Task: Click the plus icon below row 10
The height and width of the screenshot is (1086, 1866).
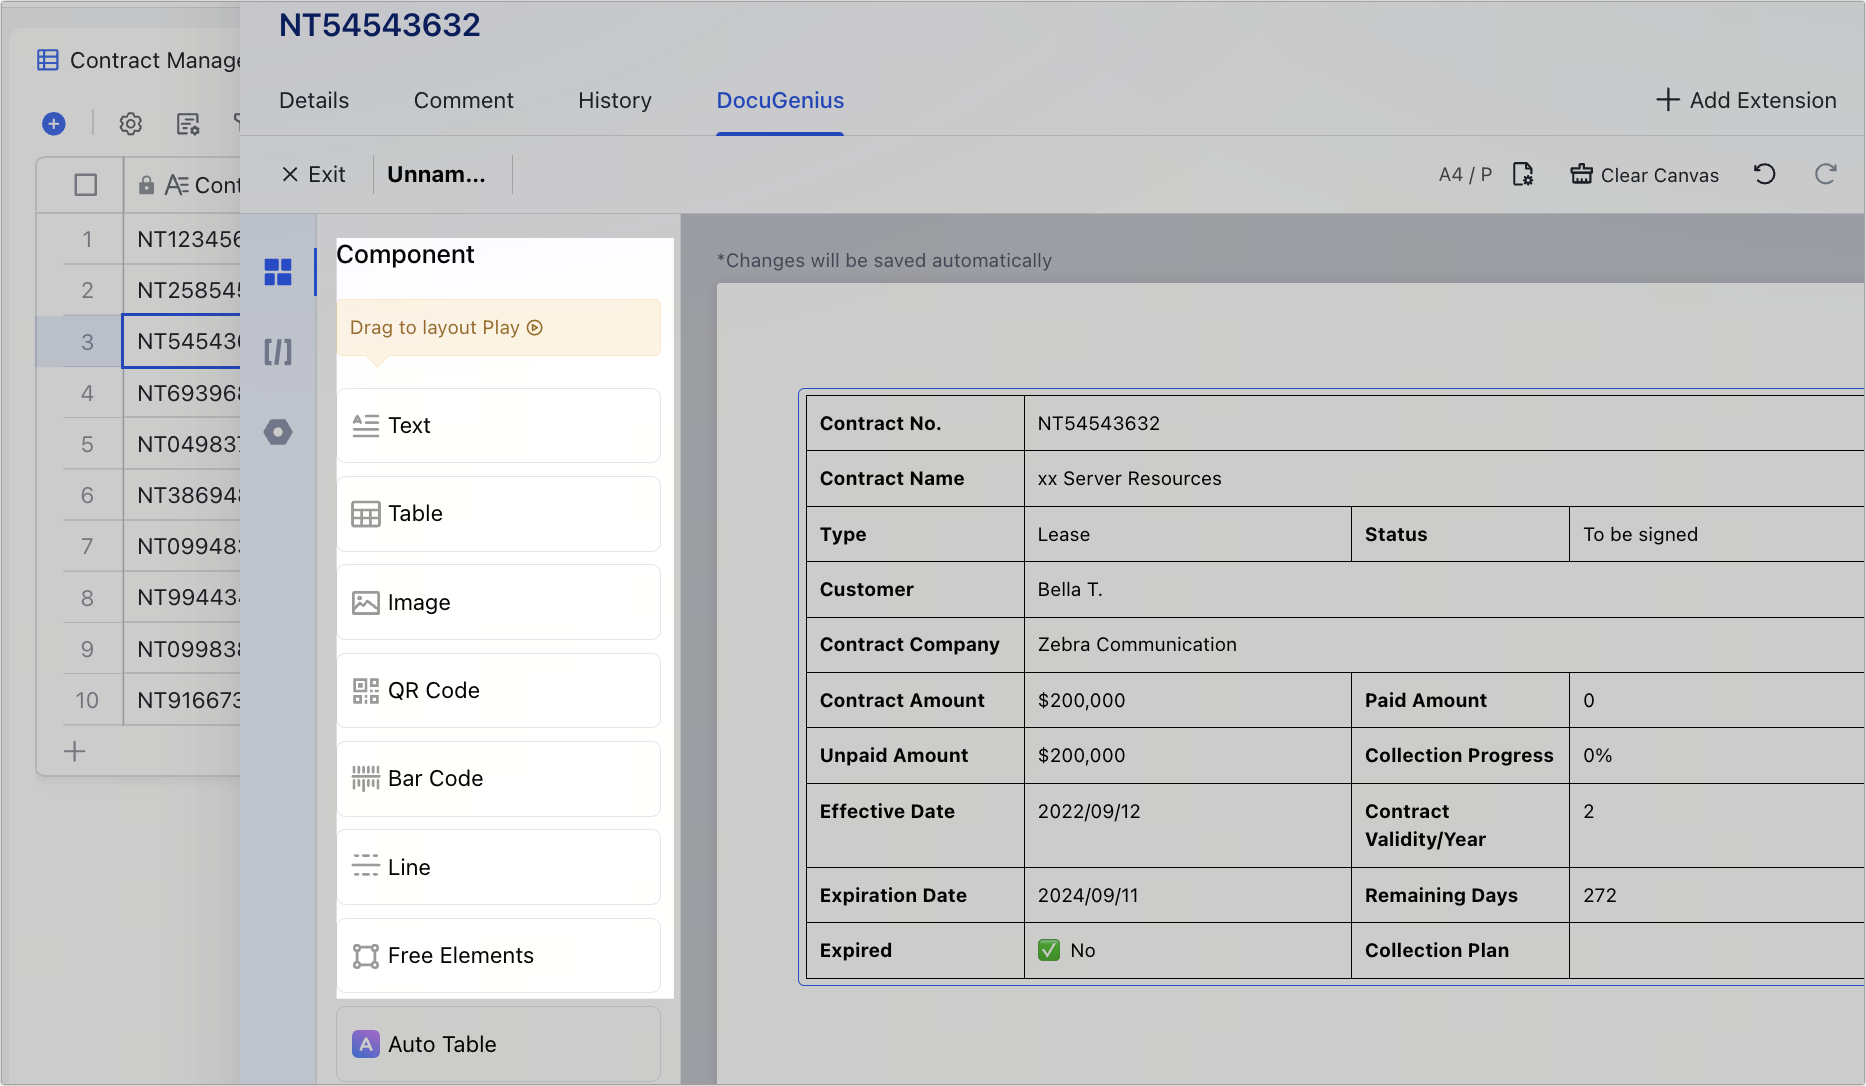Action: (x=75, y=751)
